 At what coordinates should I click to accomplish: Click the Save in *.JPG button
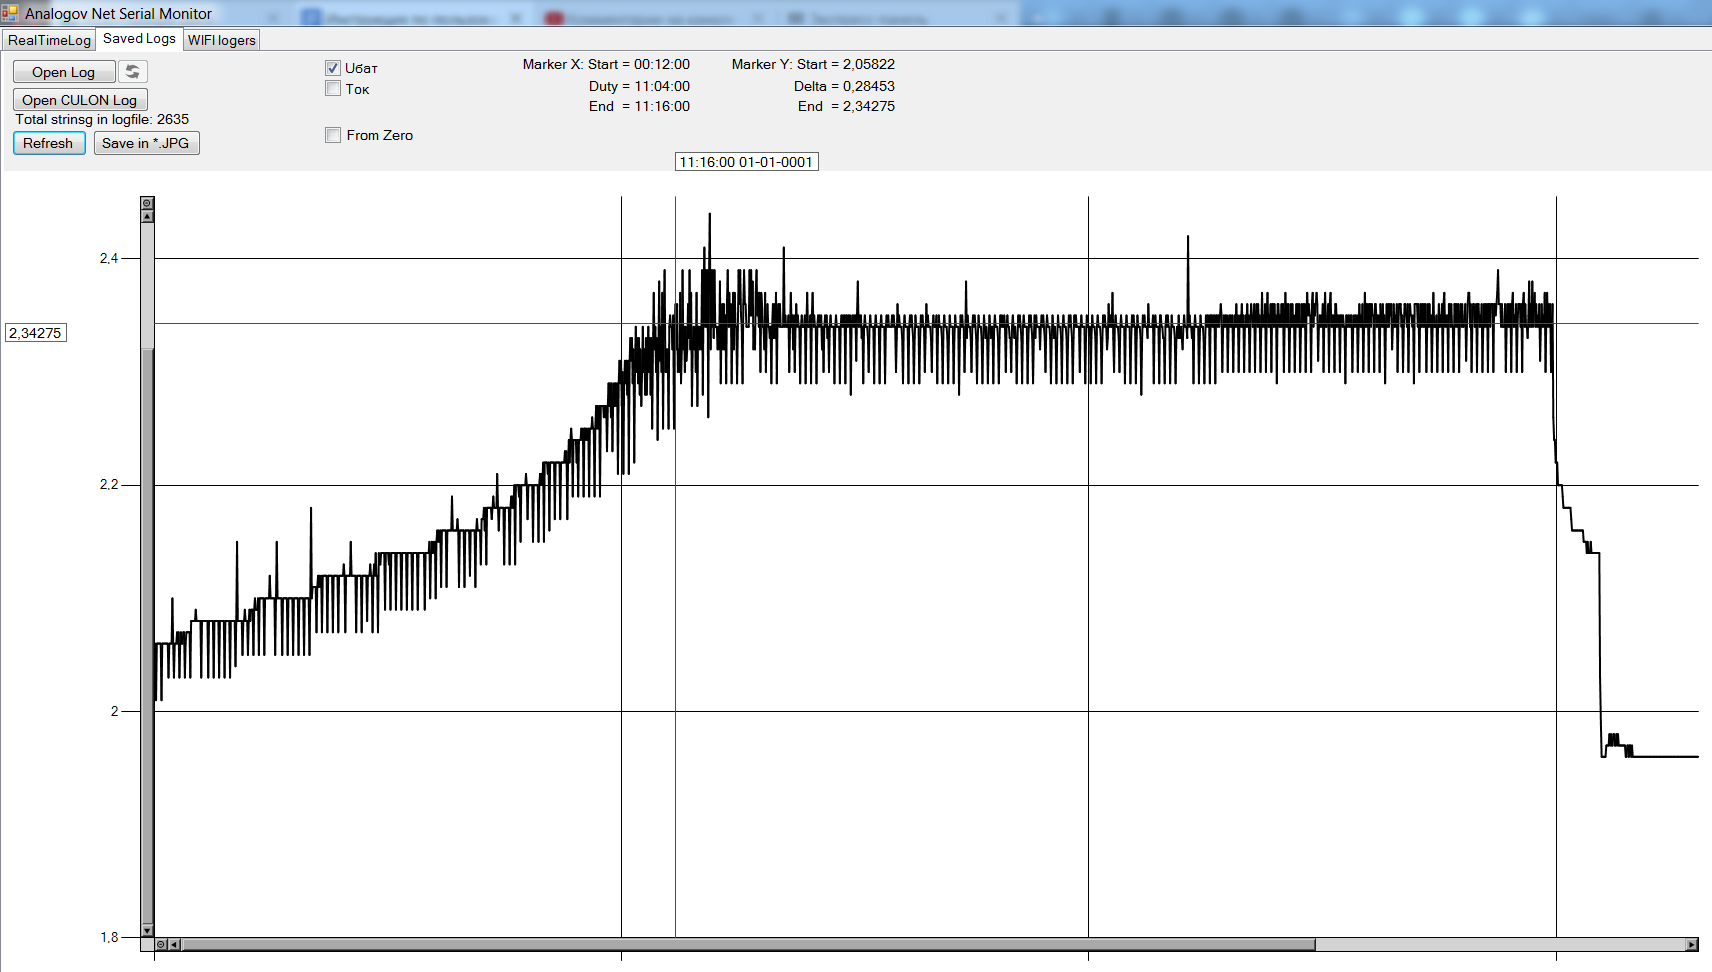(x=146, y=143)
